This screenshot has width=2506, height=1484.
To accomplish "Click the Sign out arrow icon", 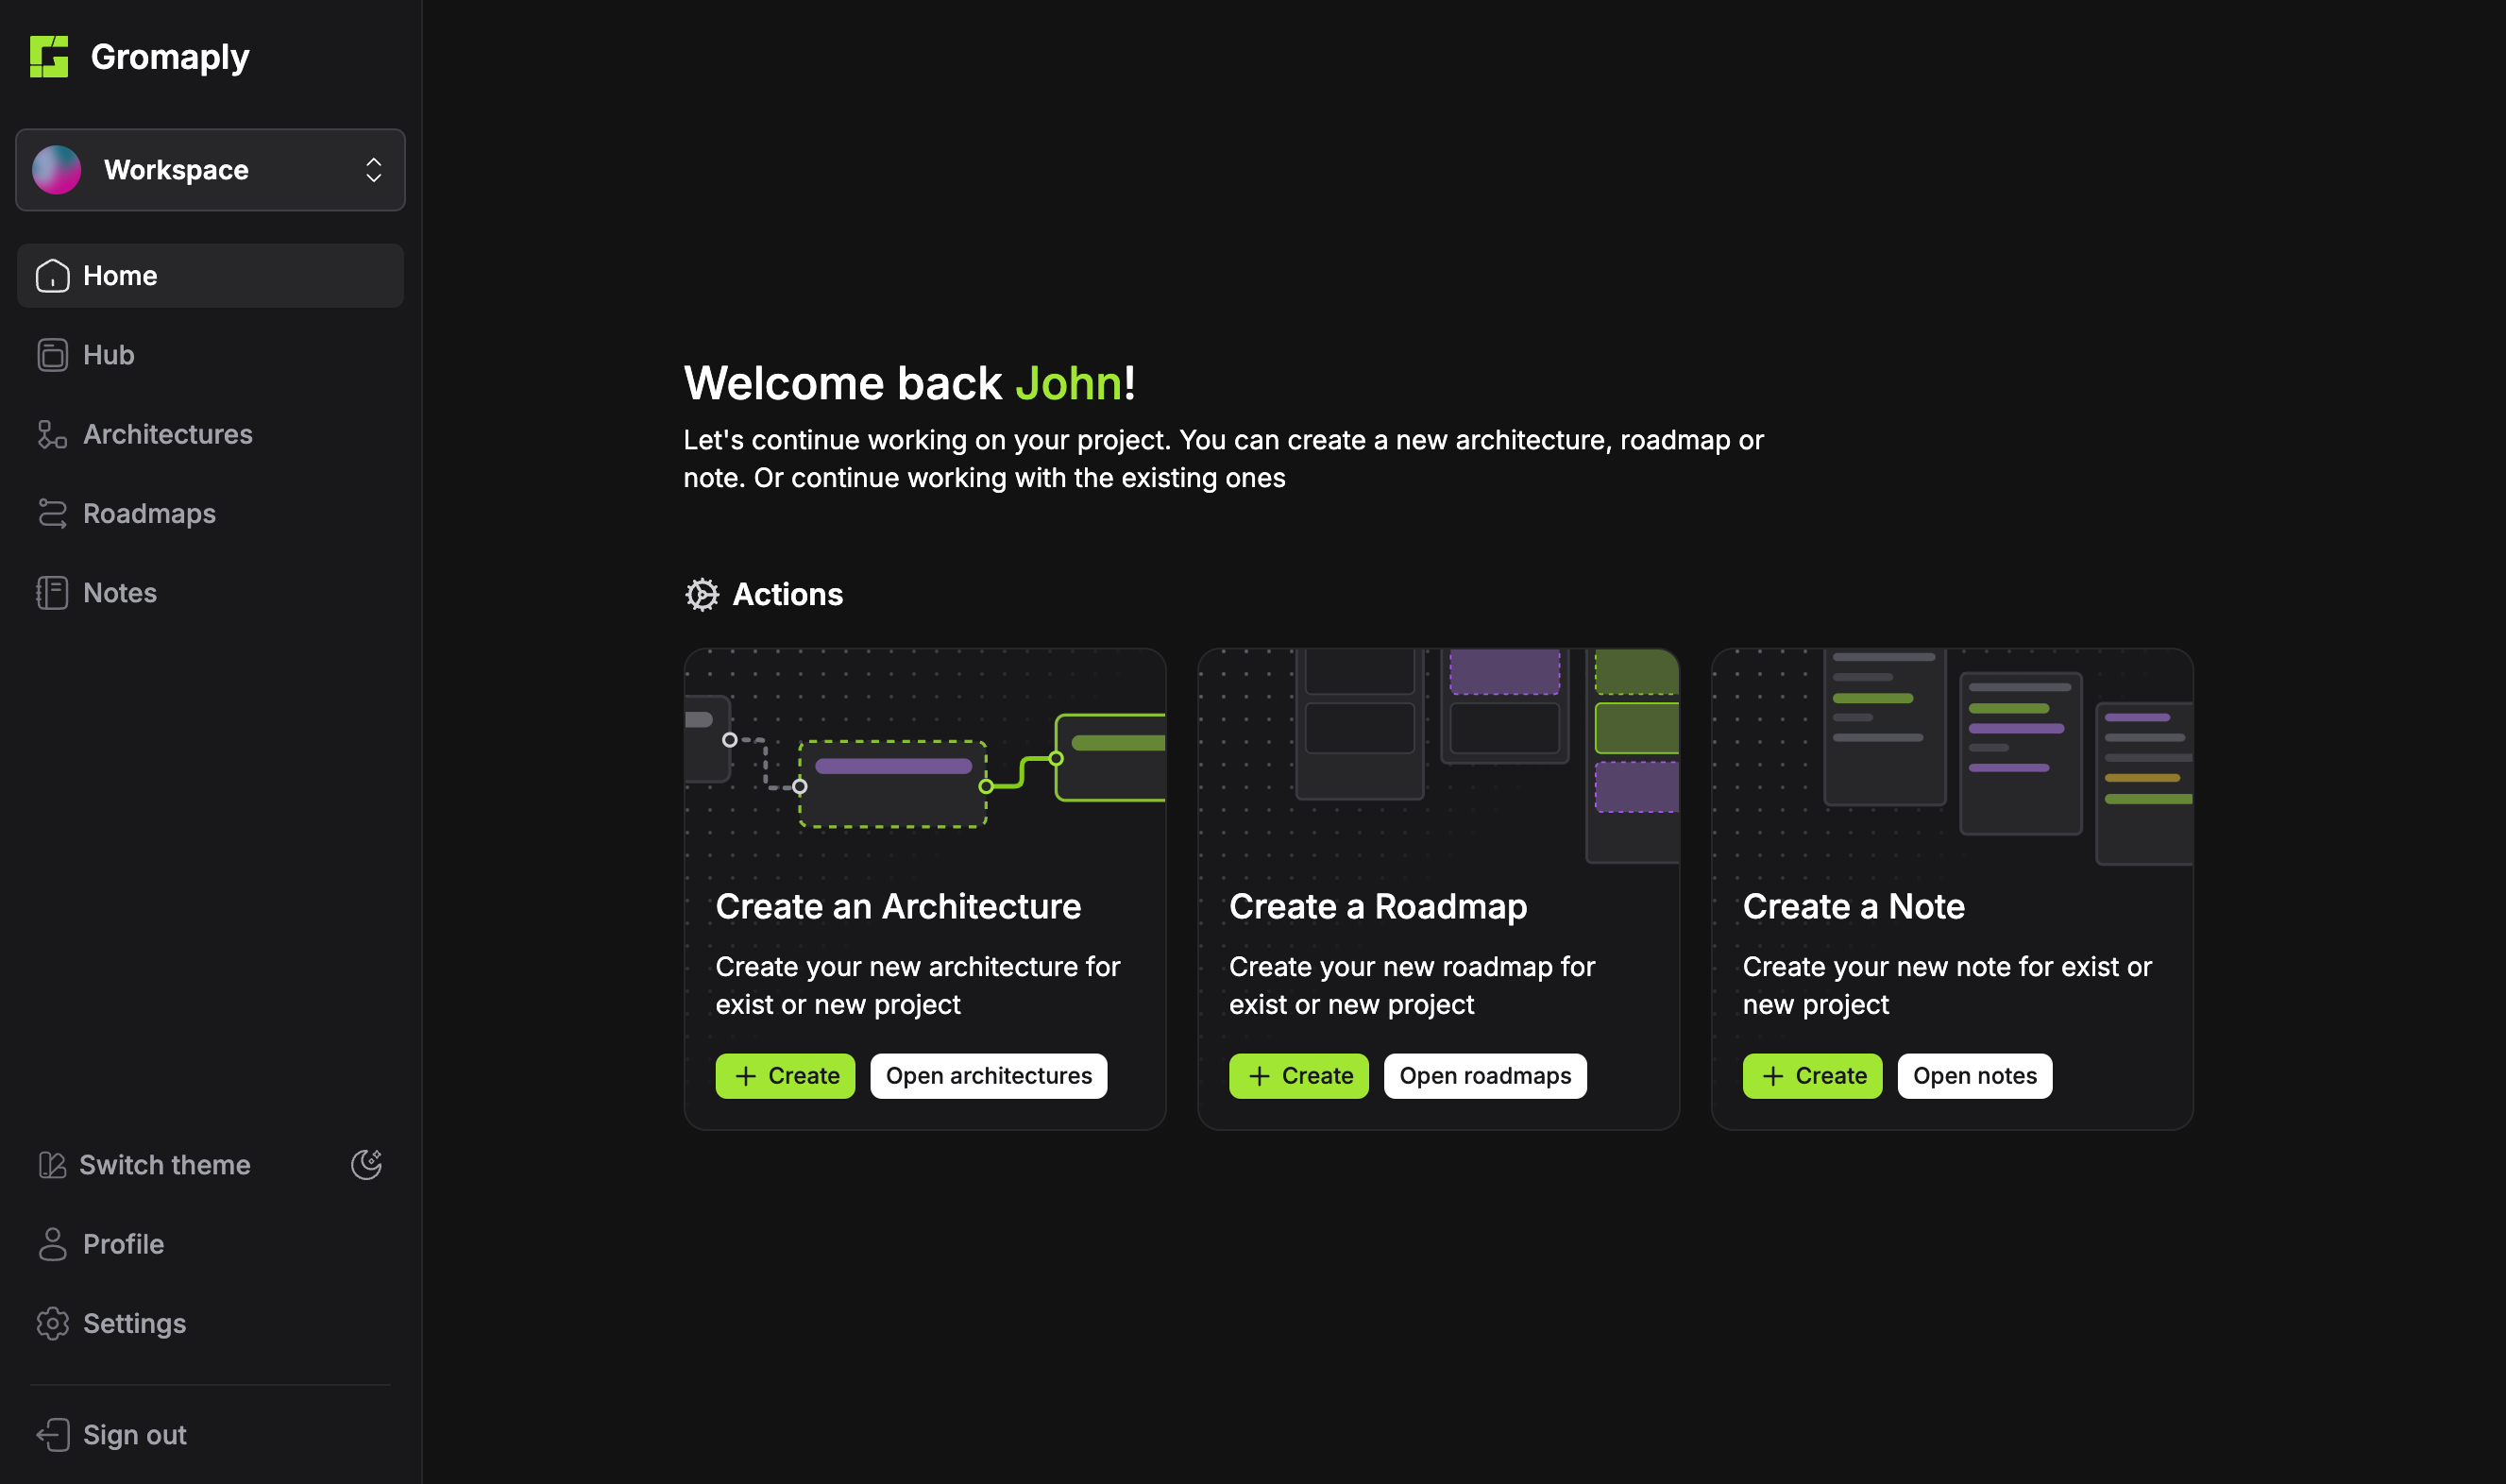I will pos(52,1435).
